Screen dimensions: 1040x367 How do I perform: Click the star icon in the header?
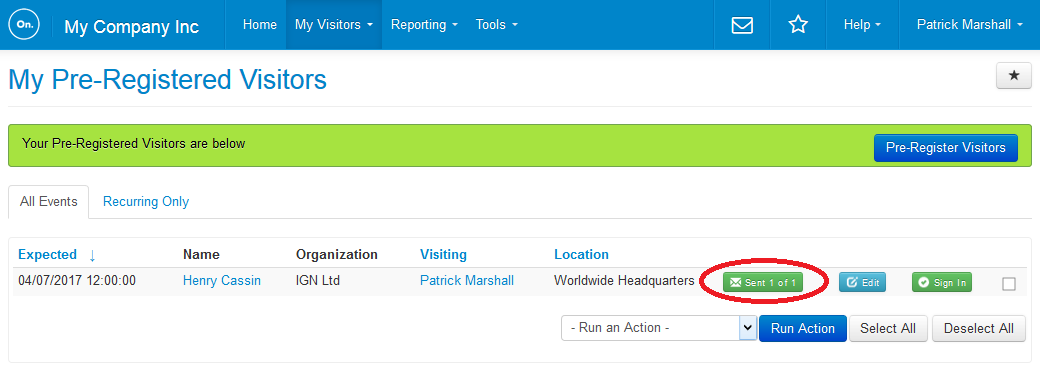[798, 25]
